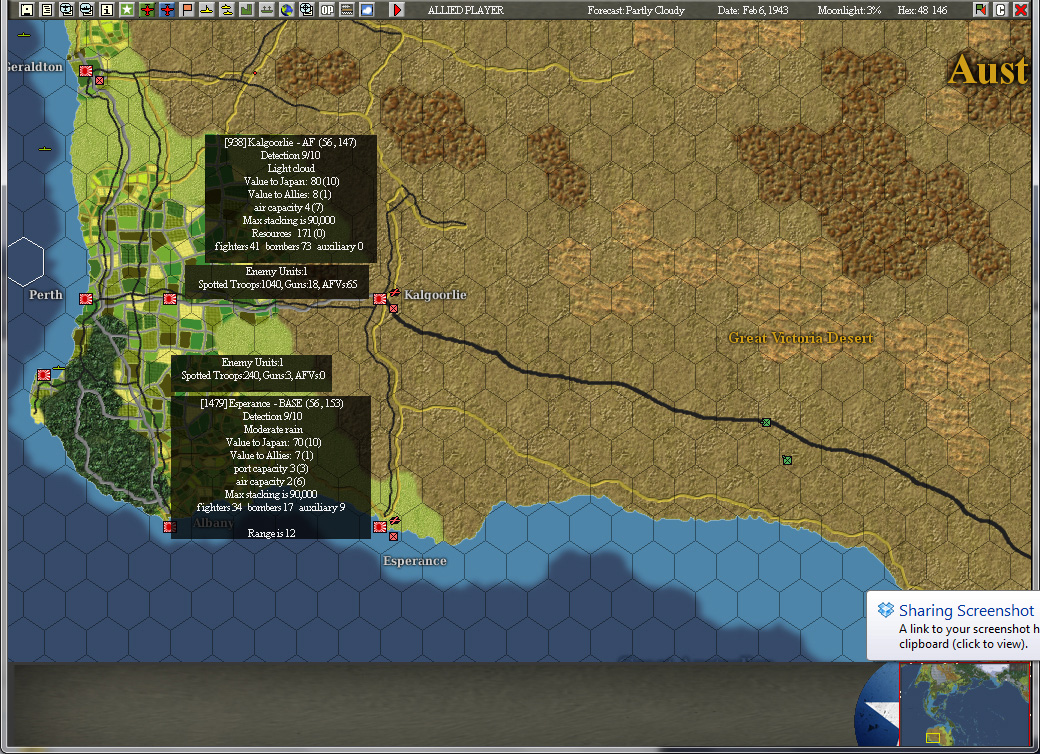Click the red play end-turn arrow
This screenshot has width=1040, height=754.
397,9
